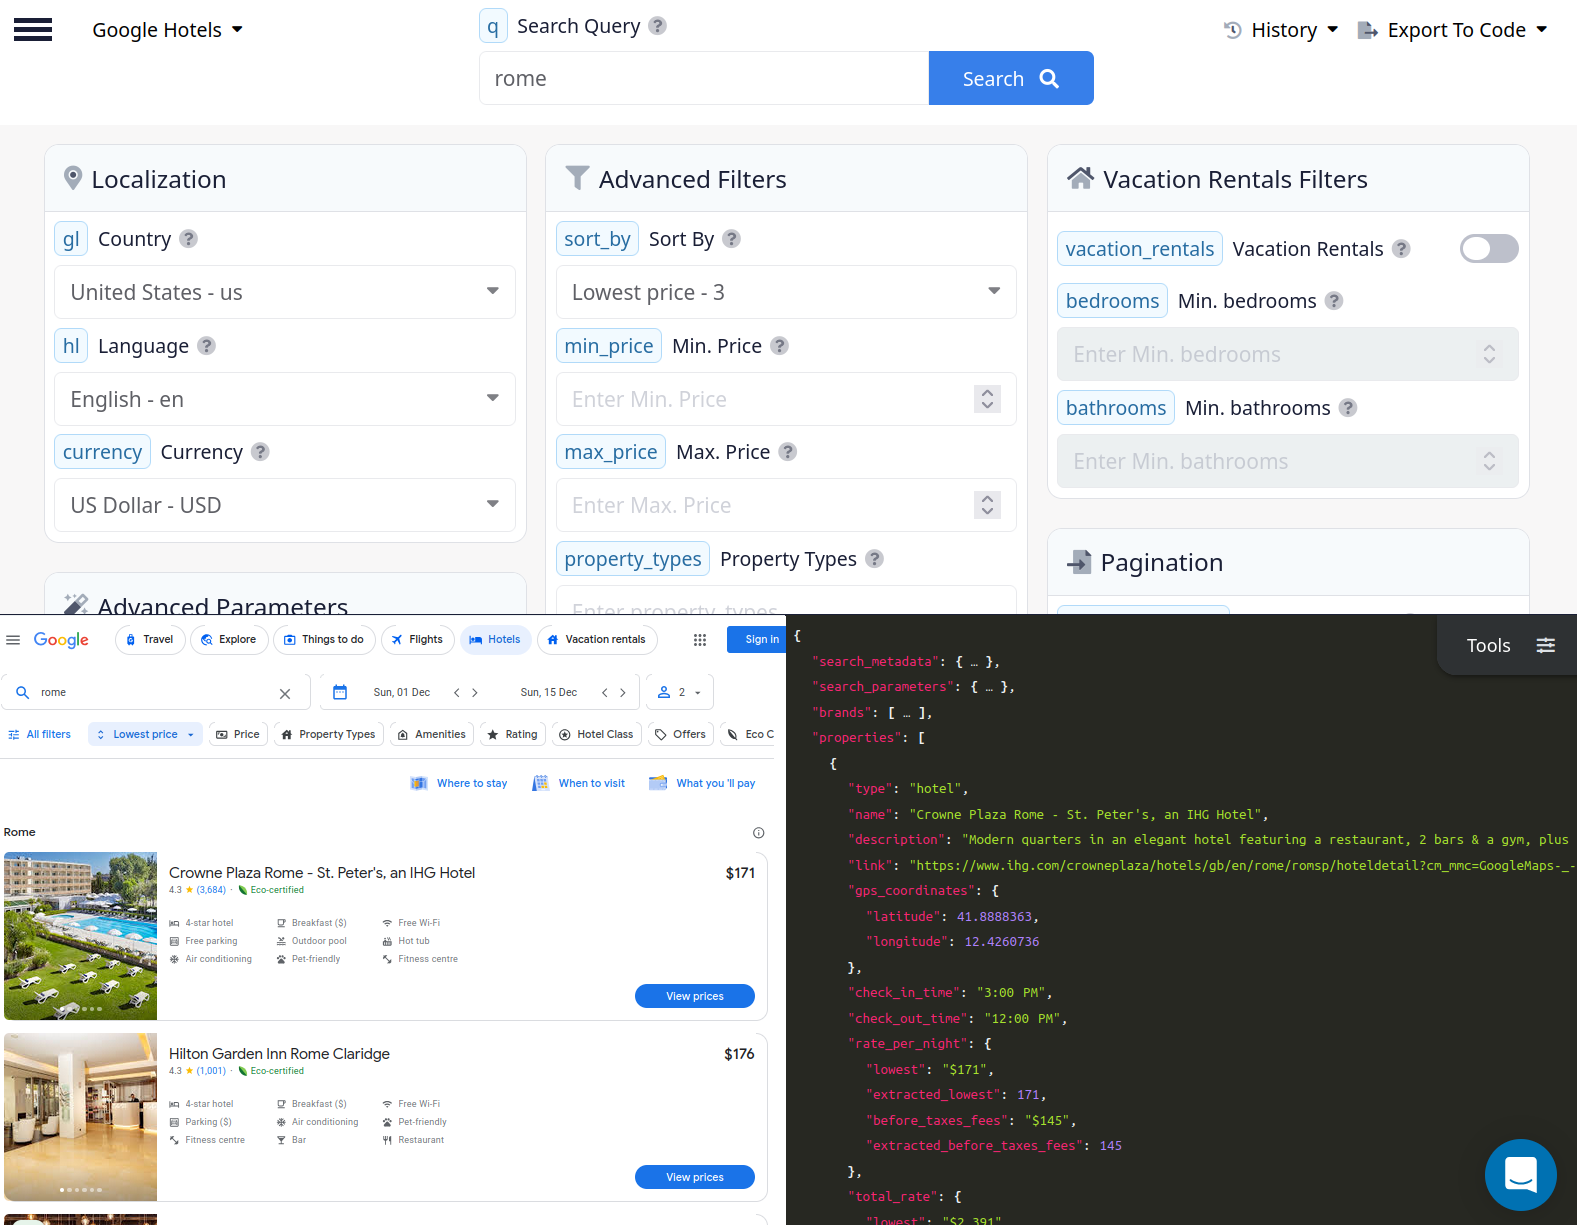Viewport: 1577px width, 1225px height.
Task: Click Max. Price stepper arrows
Action: coord(987,505)
